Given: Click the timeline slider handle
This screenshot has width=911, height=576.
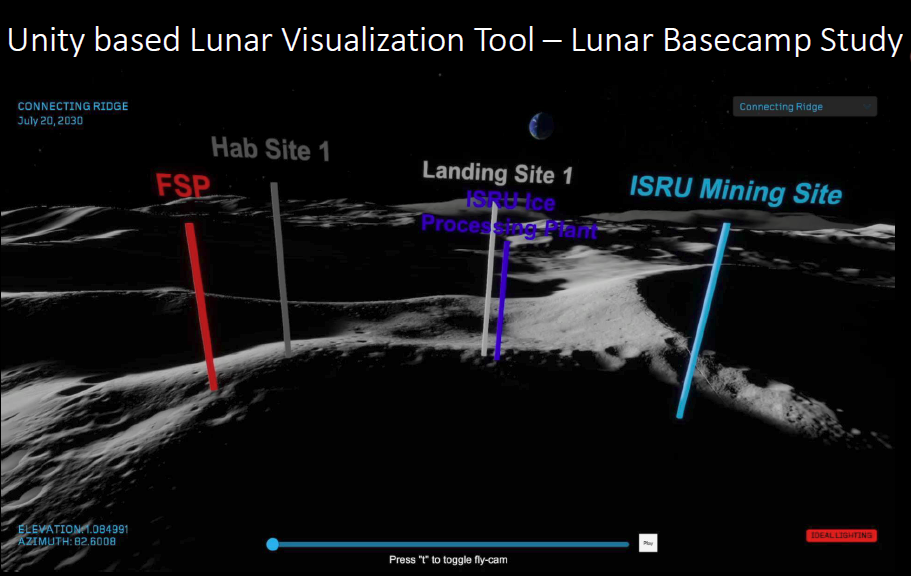Looking at the screenshot, I should click(273, 544).
